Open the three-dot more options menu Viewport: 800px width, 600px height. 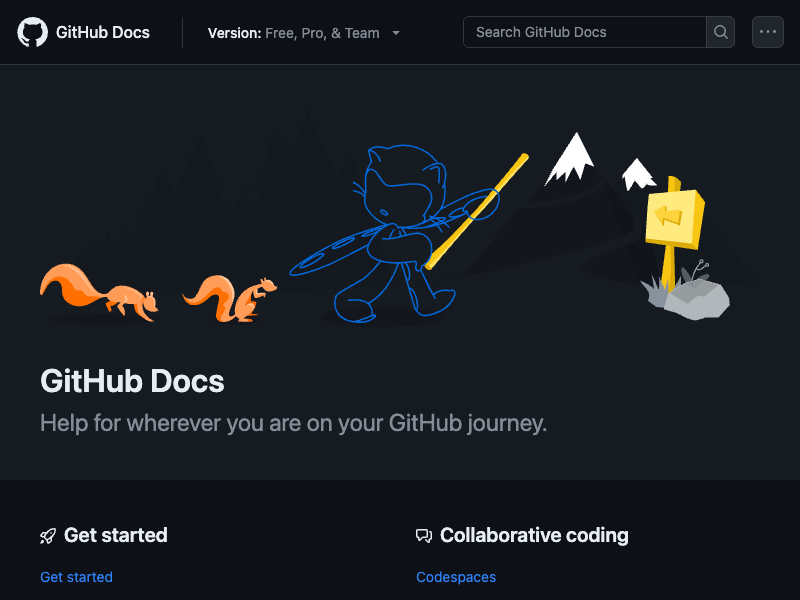(x=768, y=32)
